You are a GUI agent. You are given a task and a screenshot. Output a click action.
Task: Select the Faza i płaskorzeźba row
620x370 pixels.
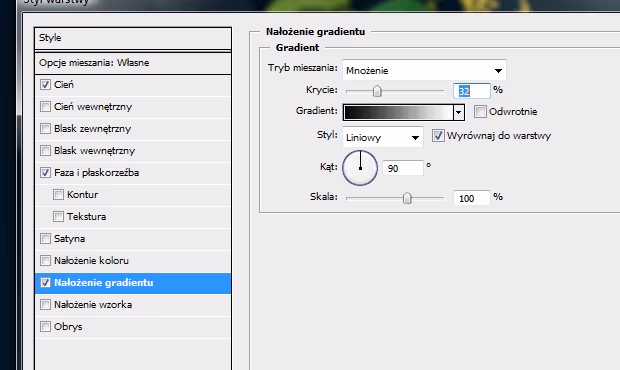[x=133, y=173]
